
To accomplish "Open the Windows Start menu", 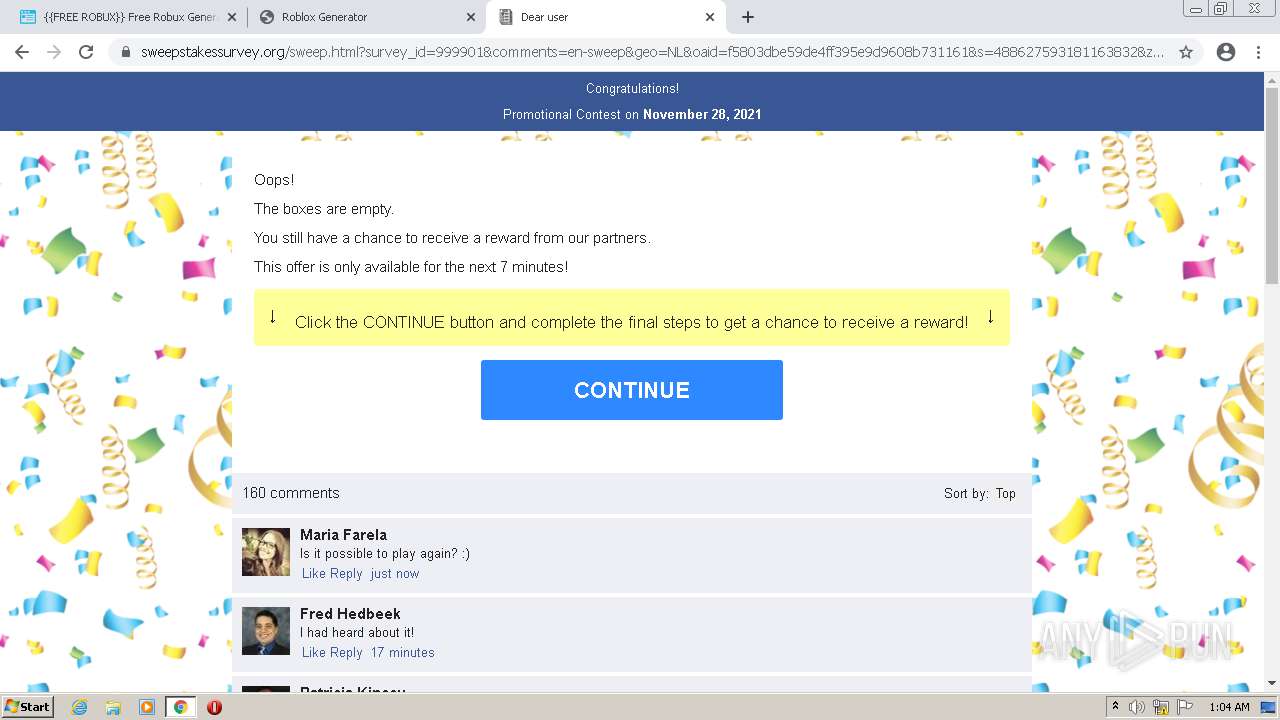I will (x=28, y=707).
